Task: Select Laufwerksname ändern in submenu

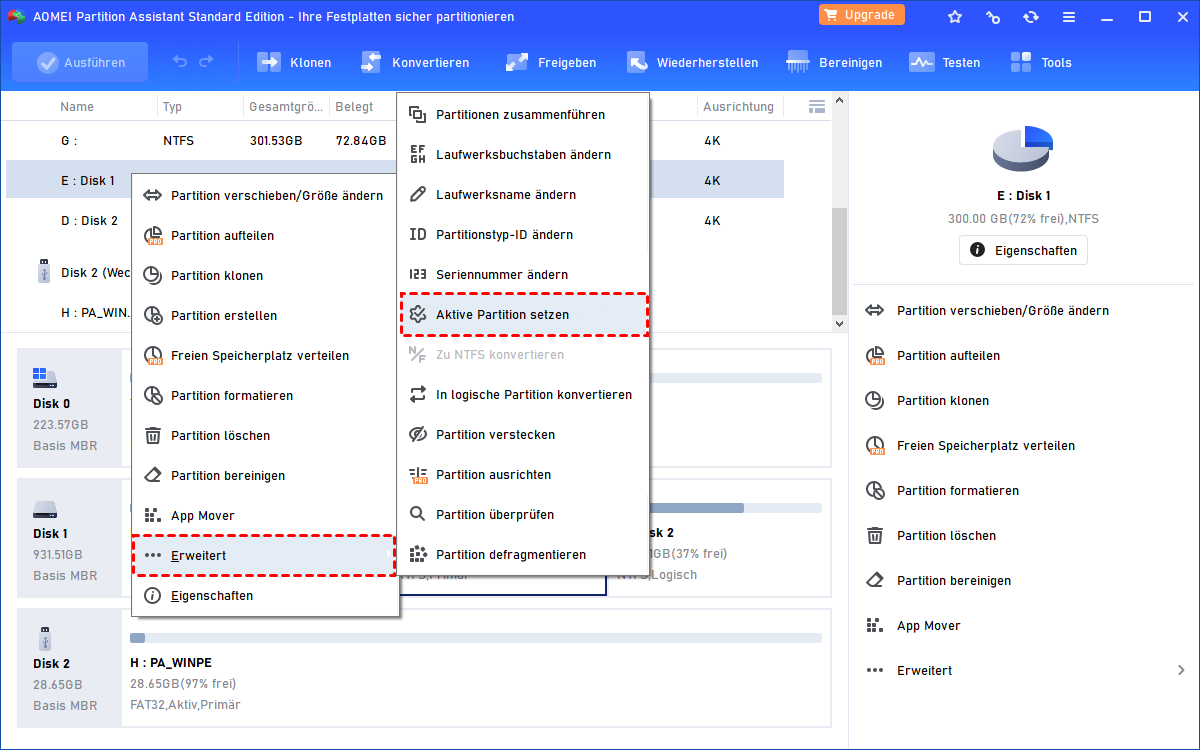Action: pos(524,195)
